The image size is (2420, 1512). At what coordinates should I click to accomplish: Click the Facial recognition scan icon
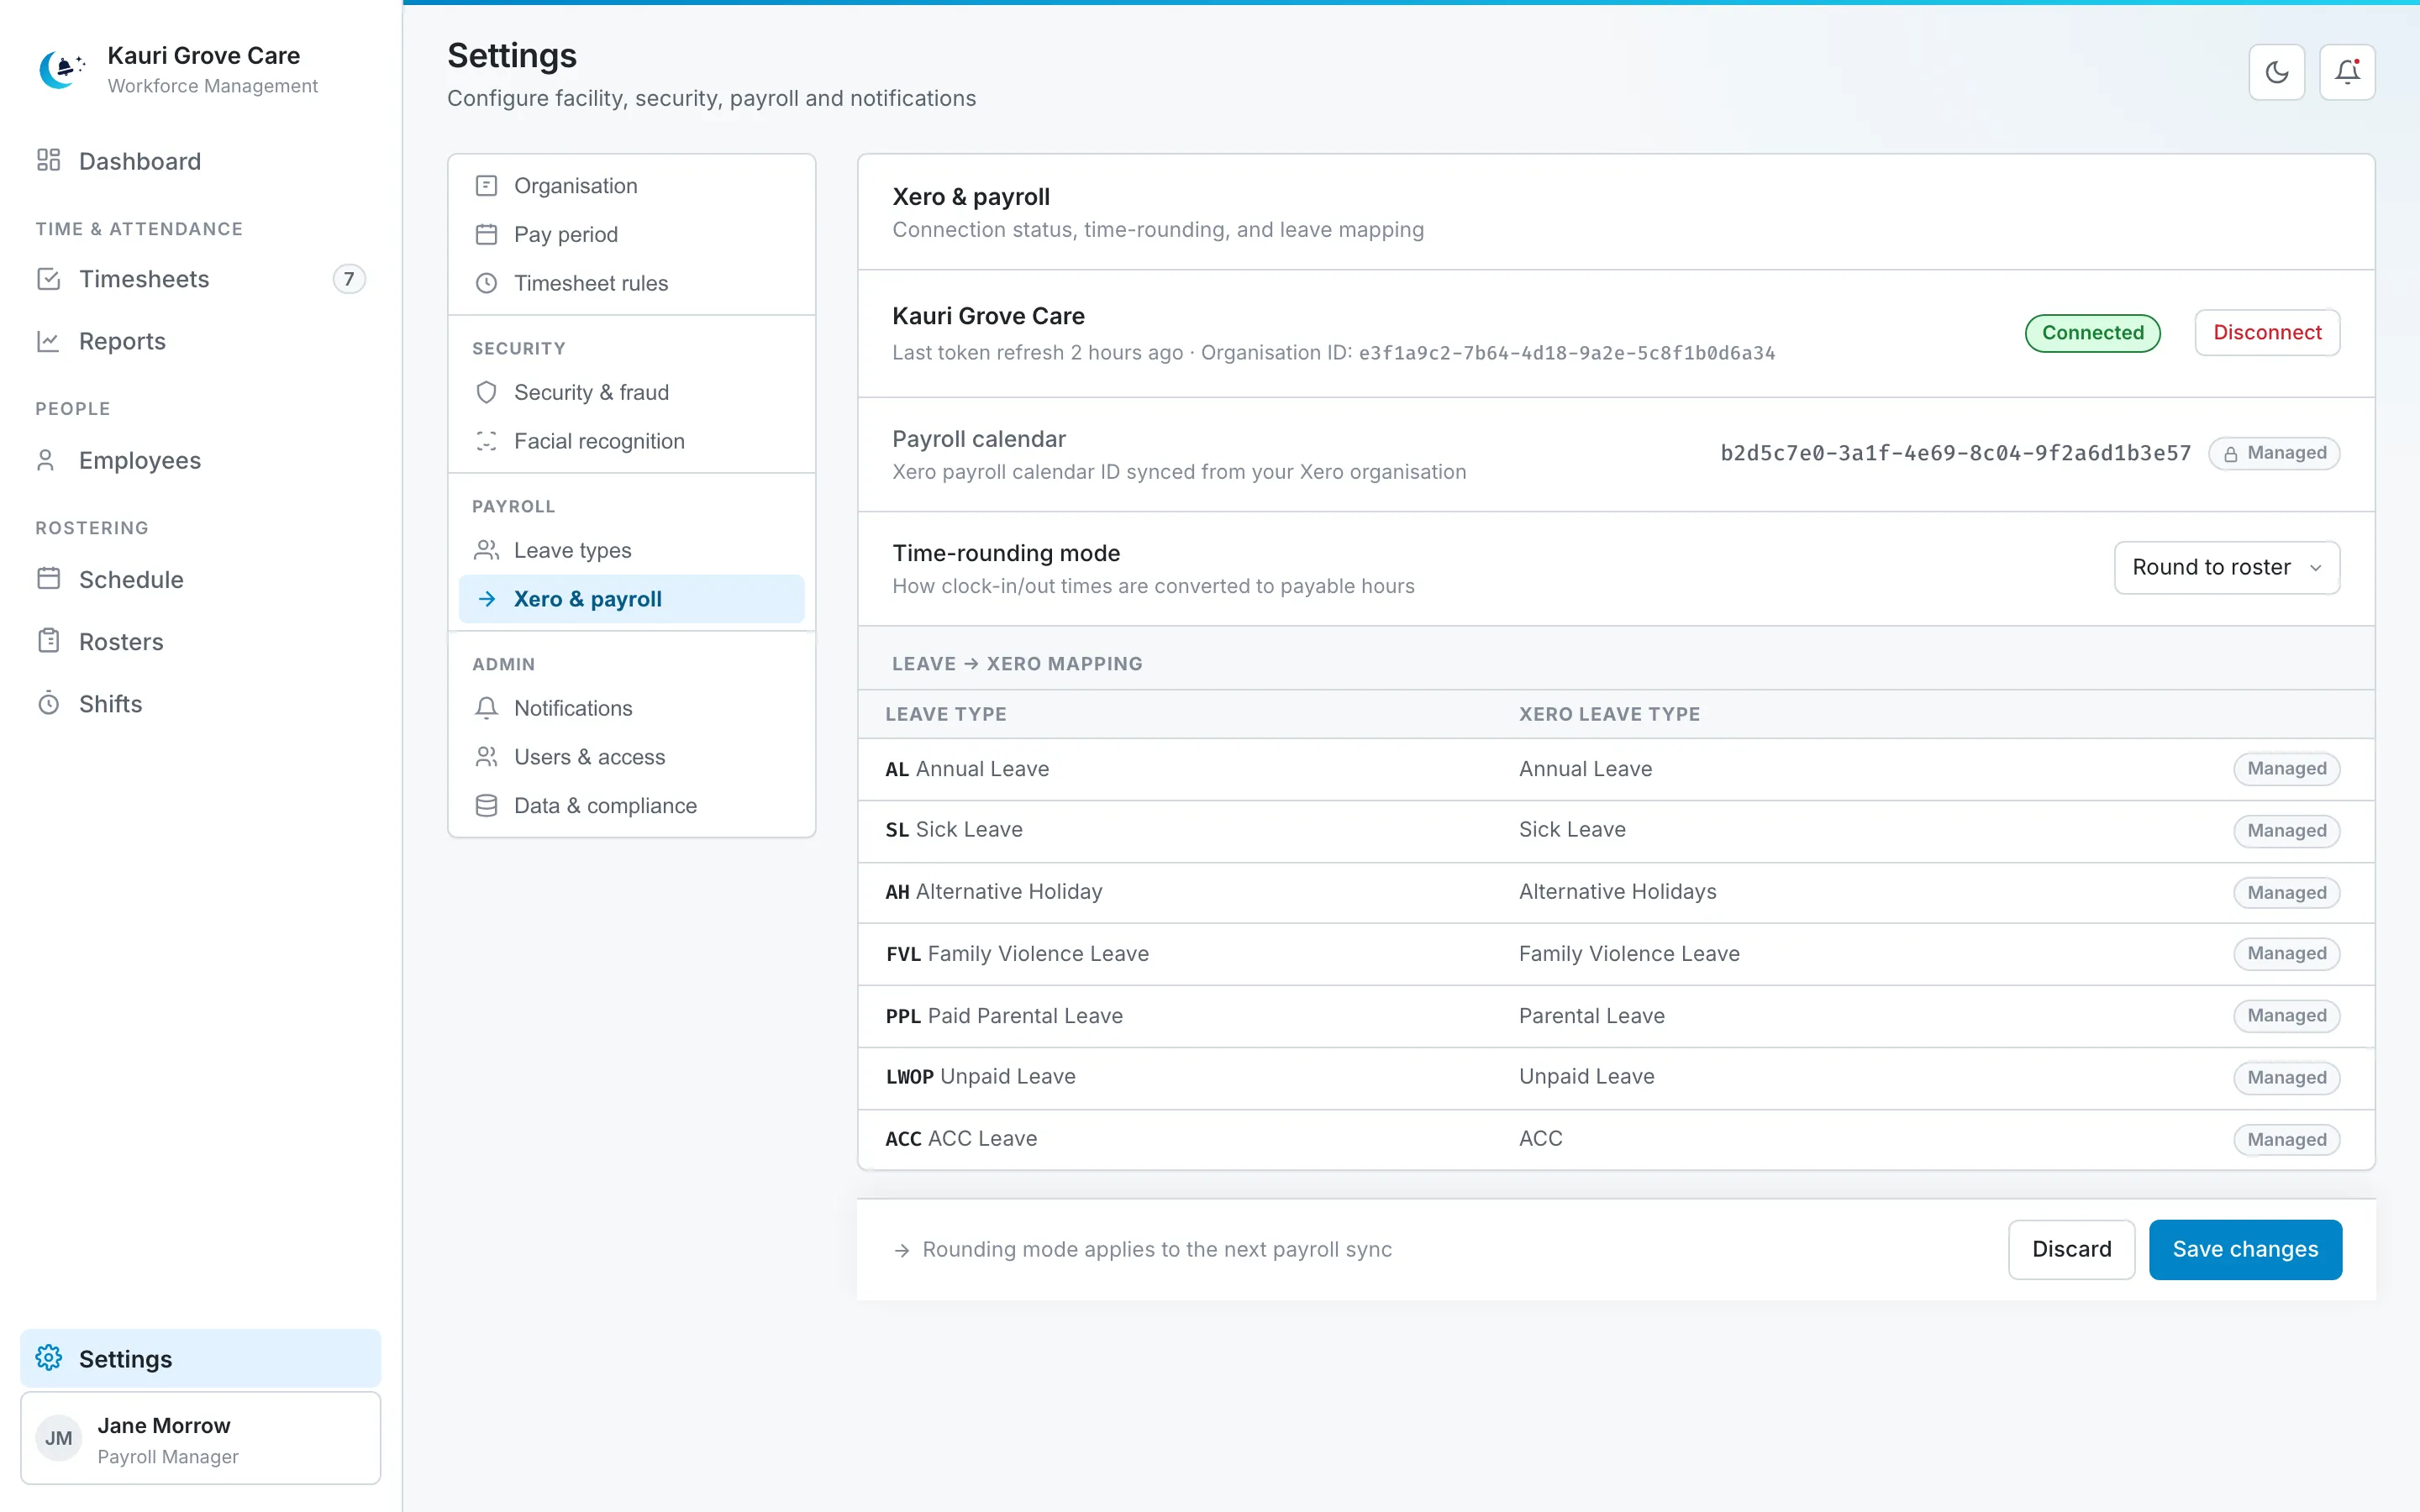point(486,441)
